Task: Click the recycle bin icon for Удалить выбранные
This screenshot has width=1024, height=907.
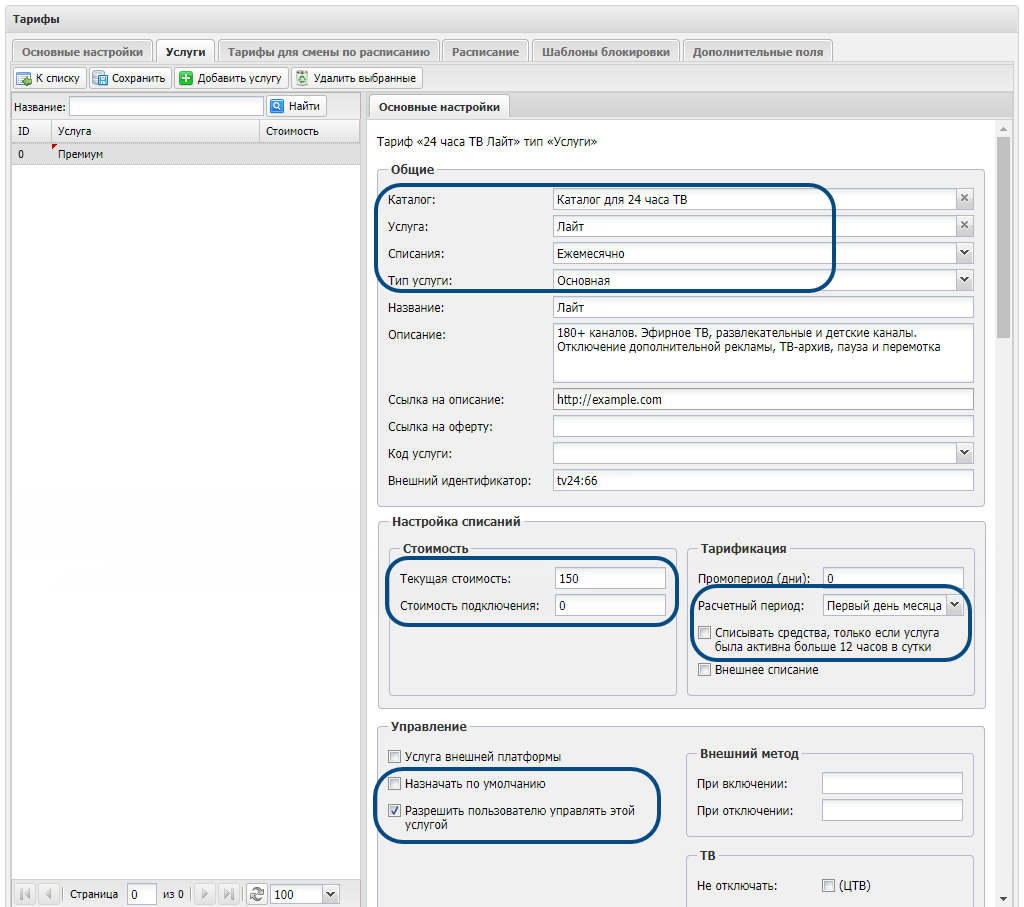Action: pos(302,78)
